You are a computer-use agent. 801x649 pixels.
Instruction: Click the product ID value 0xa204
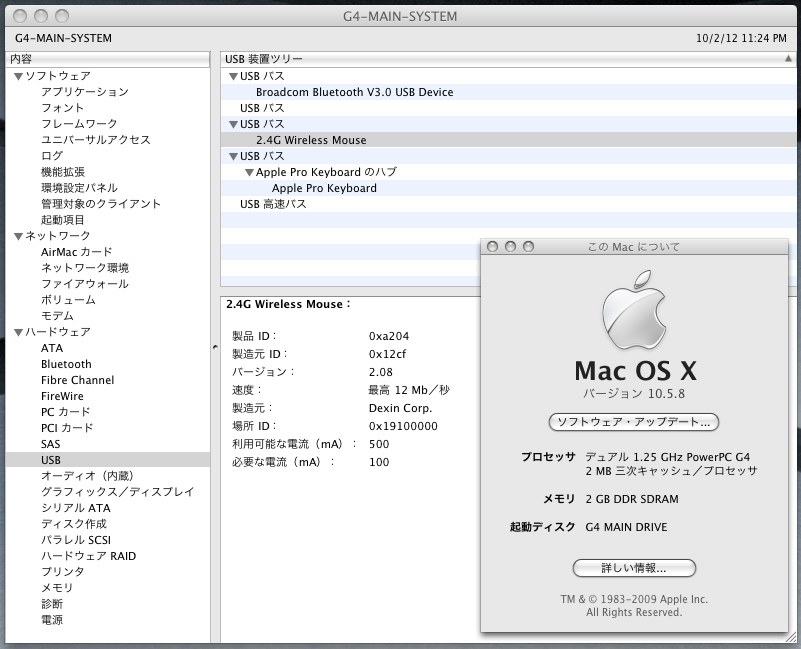point(389,336)
